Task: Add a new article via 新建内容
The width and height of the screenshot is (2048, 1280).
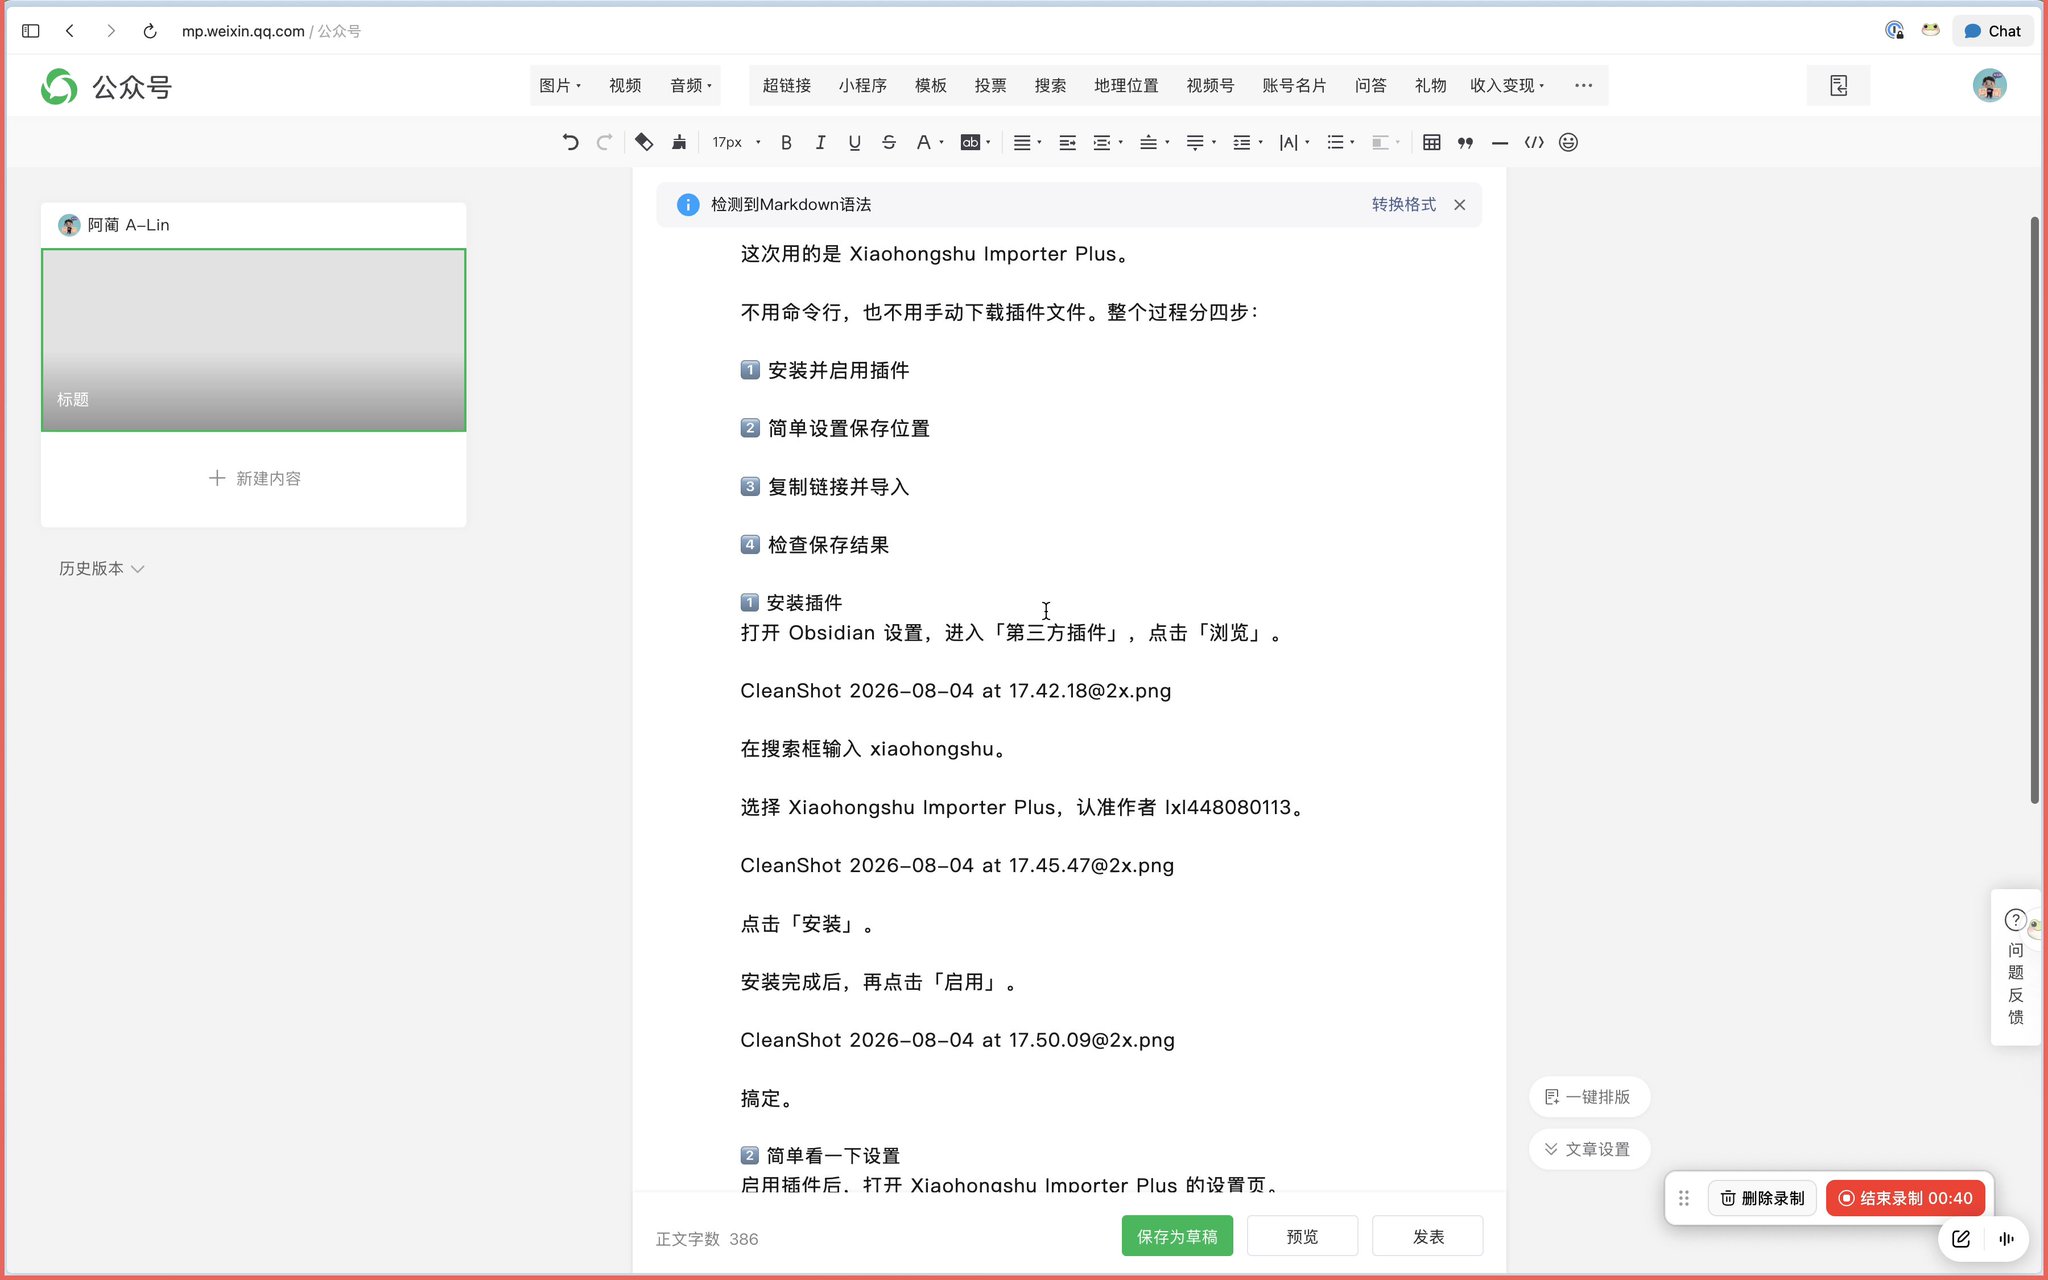Action: (x=254, y=478)
